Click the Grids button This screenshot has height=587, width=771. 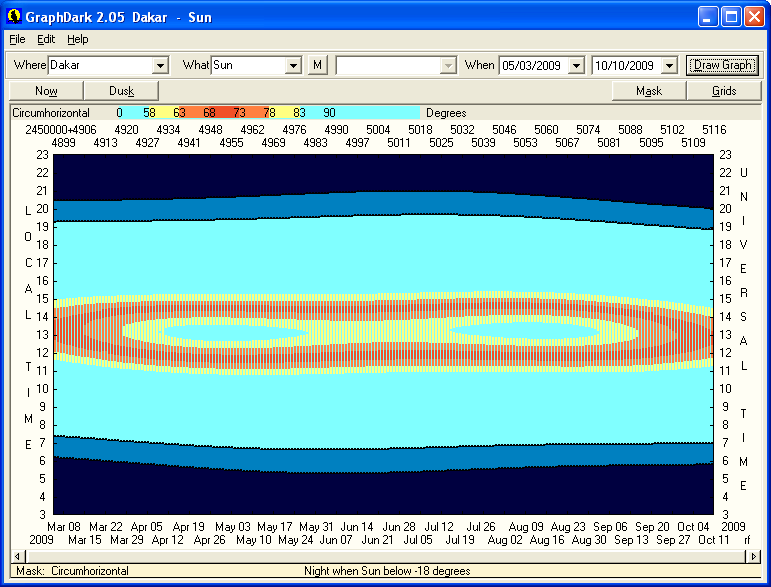[x=724, y=91]
